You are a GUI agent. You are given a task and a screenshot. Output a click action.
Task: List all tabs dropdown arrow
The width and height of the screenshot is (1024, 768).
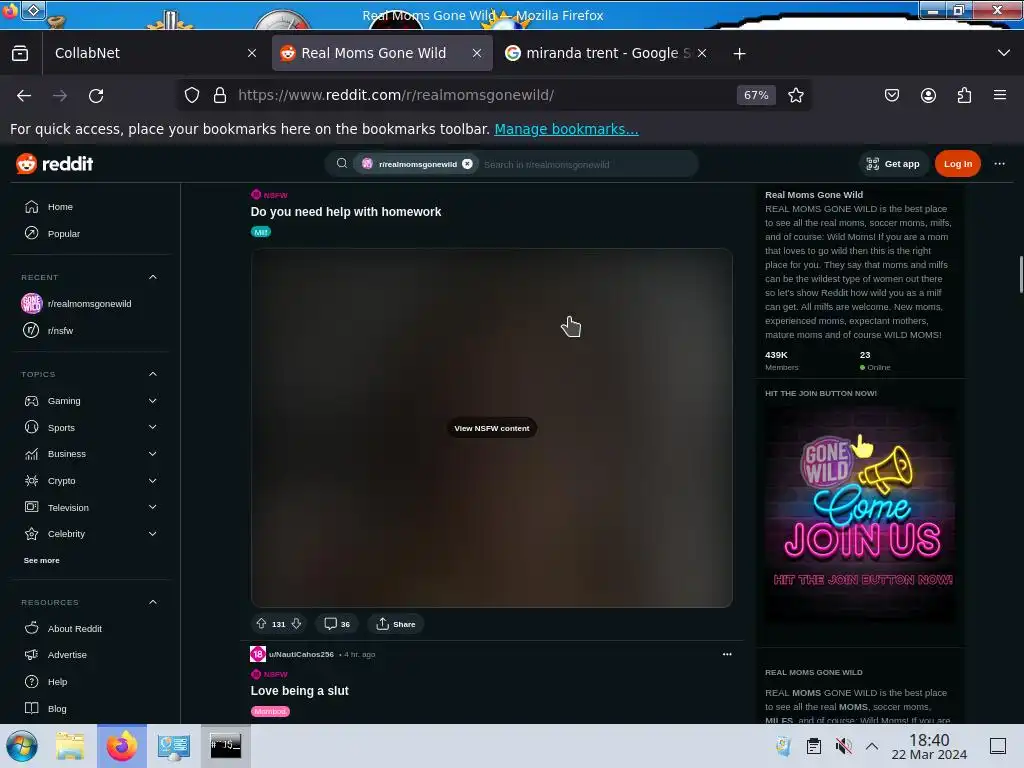click(x=1004, y=53)
